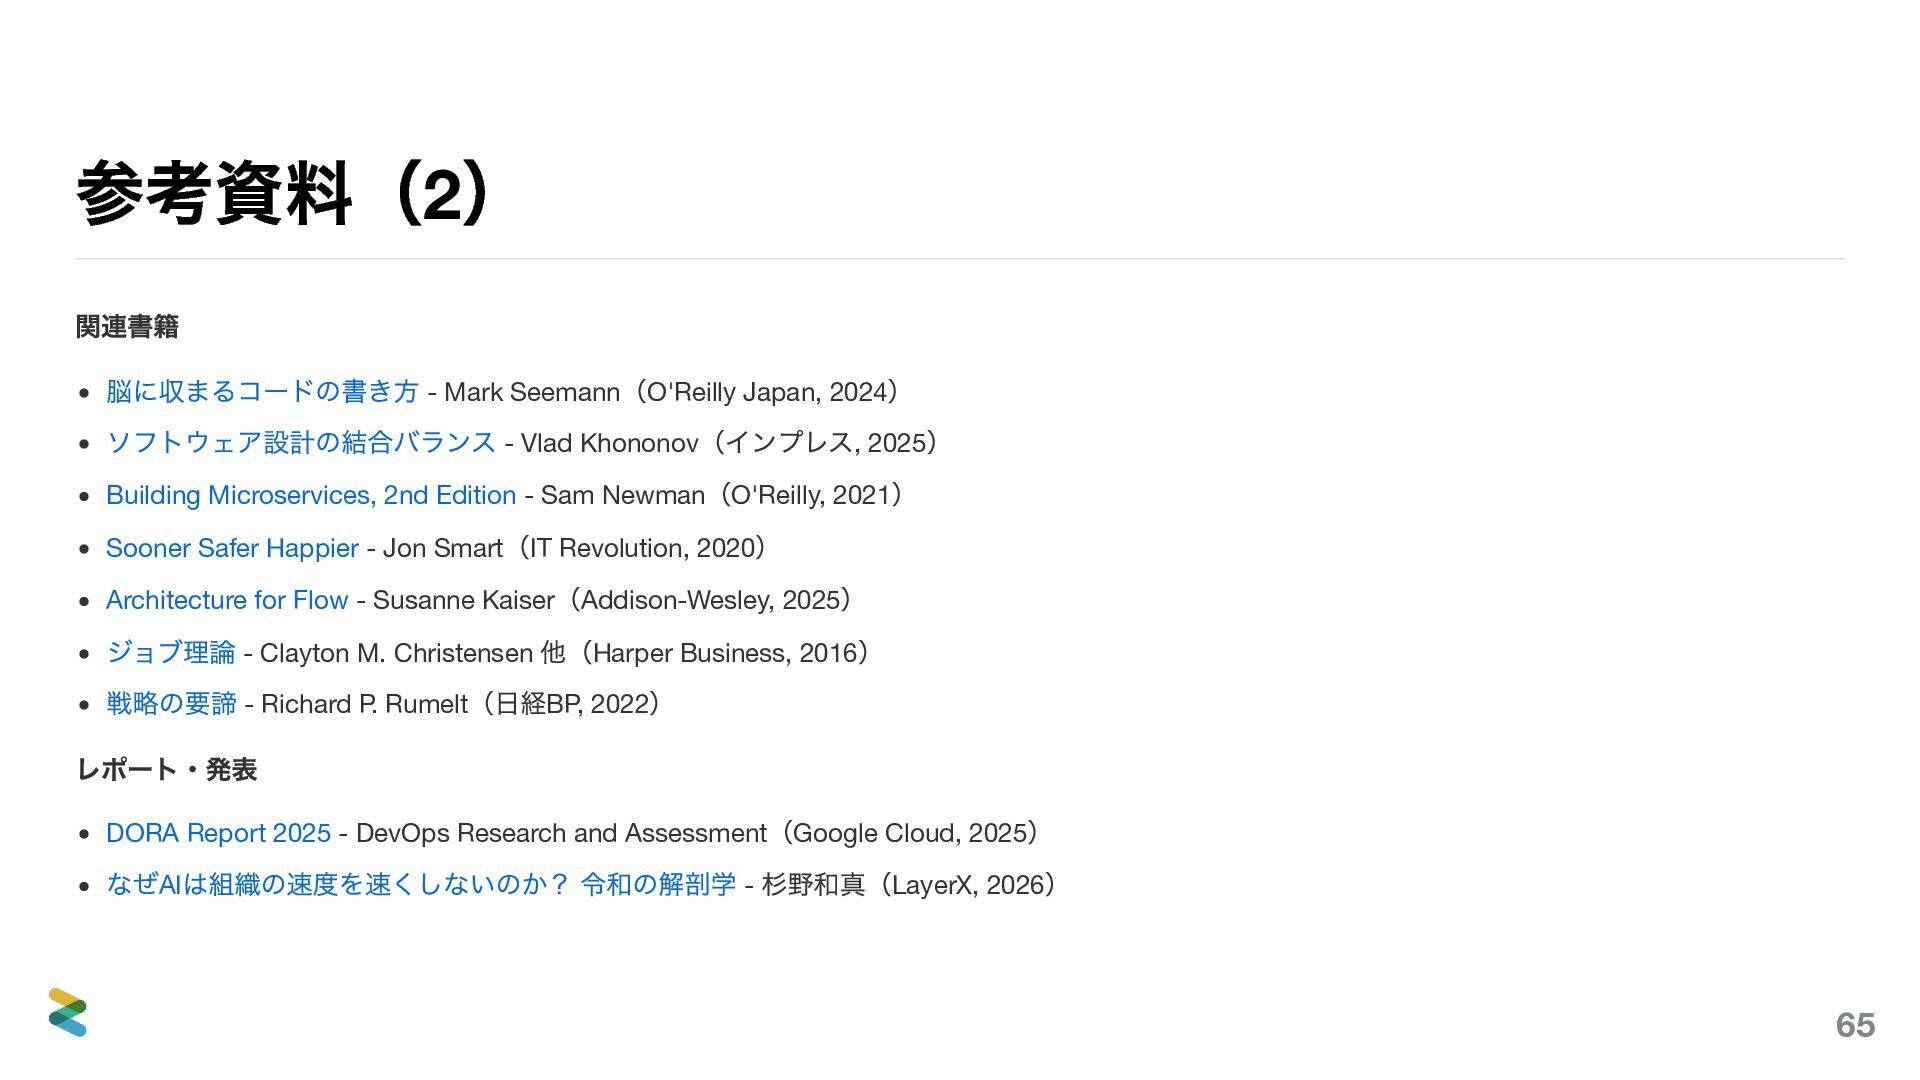Click Clayton M. Christensen author text

pyautogui.click(x=396, y=653)
